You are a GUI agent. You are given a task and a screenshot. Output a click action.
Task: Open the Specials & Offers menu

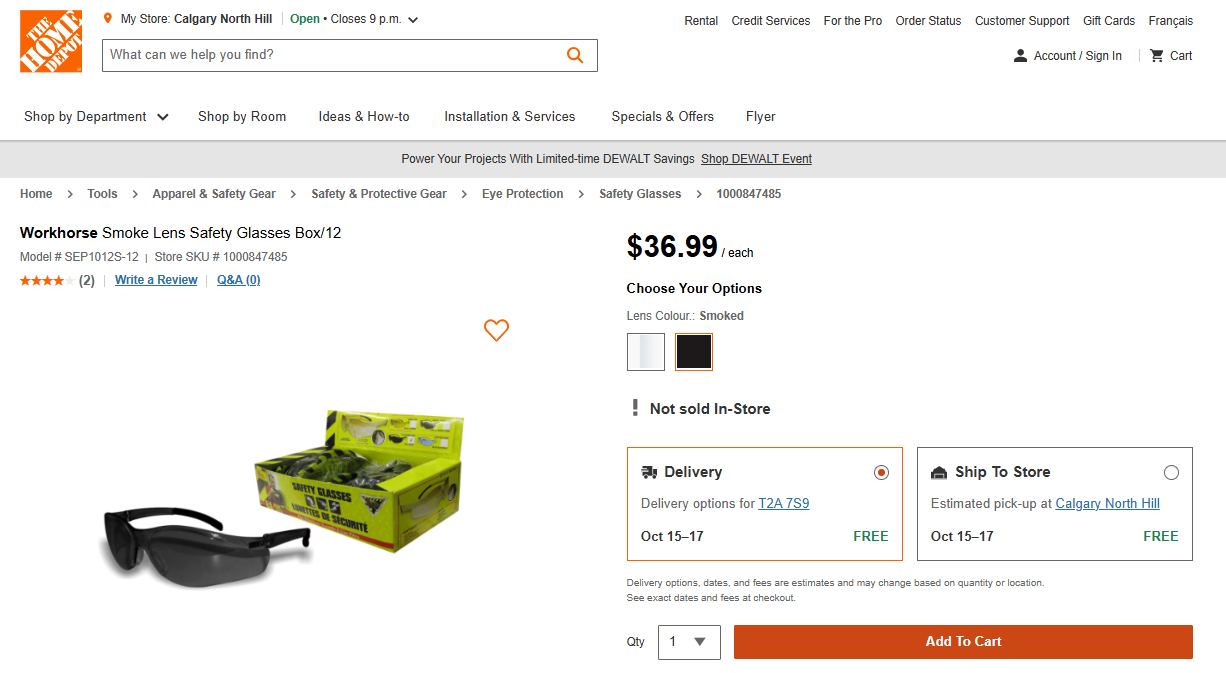tap(662, 116)
